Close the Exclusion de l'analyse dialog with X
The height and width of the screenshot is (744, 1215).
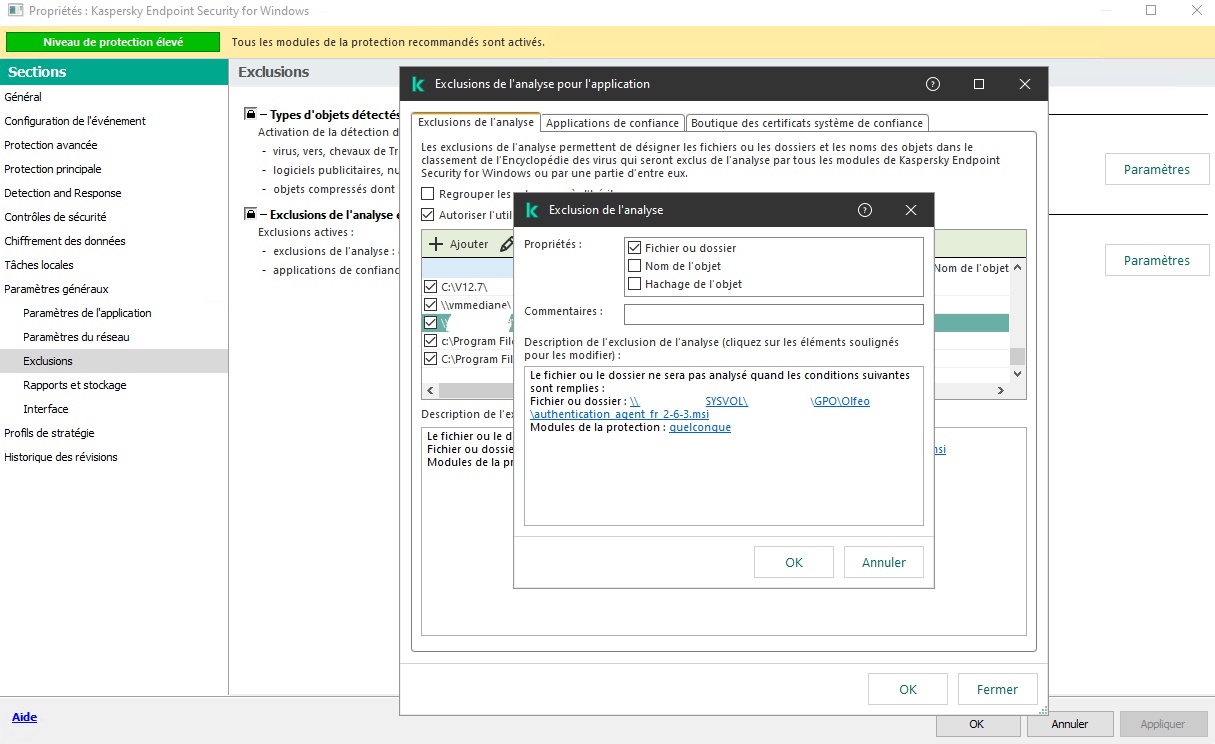tap(910, 210)
